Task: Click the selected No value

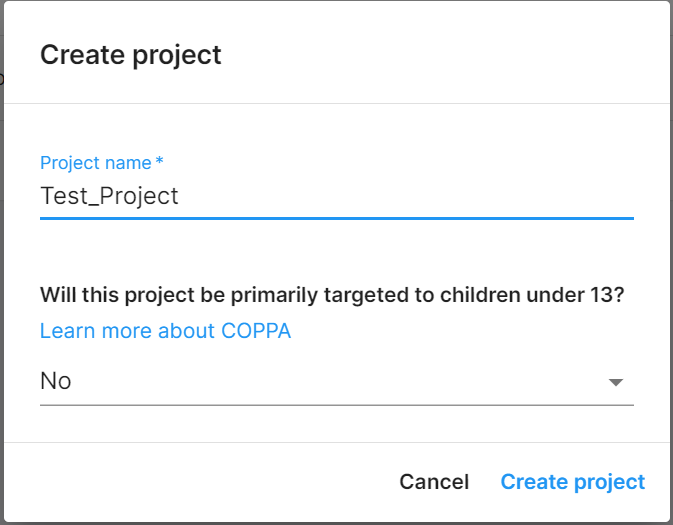Action: point(56,381)
